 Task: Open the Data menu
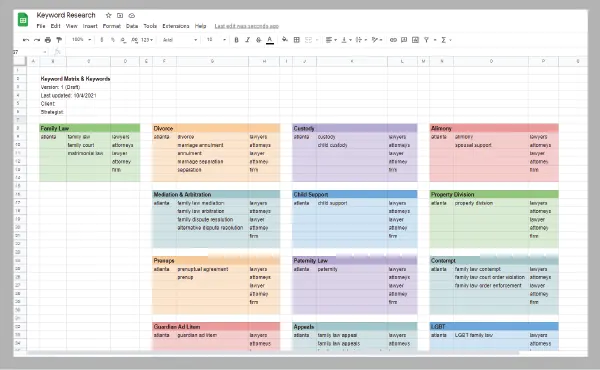tap(132, 26)
